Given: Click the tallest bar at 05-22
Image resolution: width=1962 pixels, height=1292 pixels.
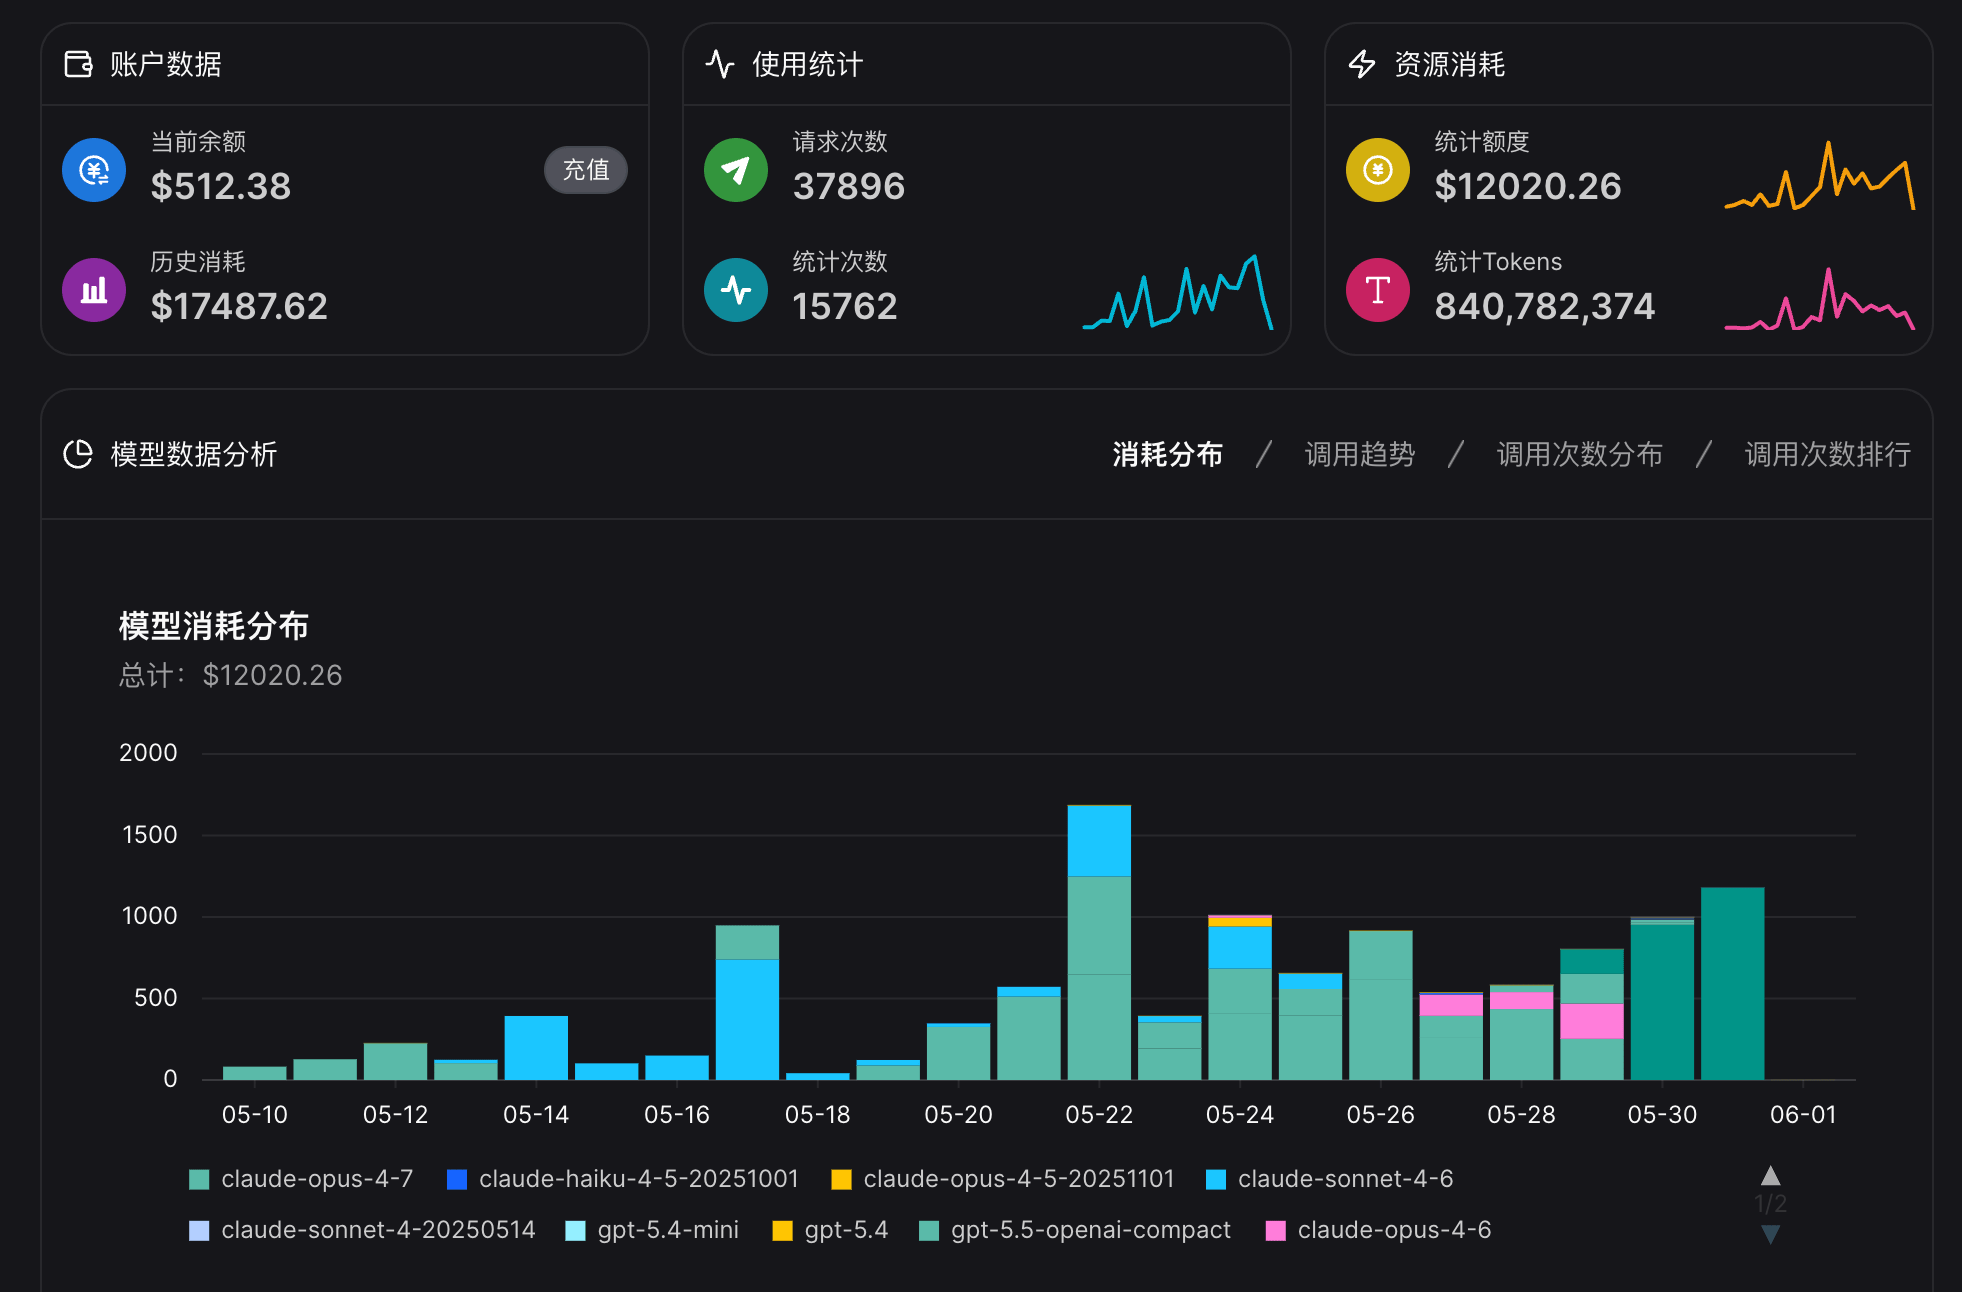Looking at the screenshot, I should (1099, 942).
